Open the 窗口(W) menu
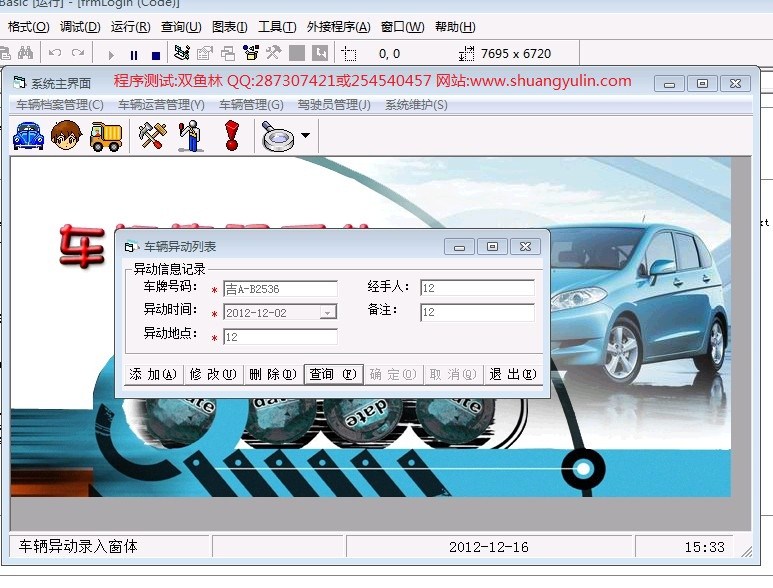Image resolution: width=773 pixels, height=588 pixels. coord(402,27)
